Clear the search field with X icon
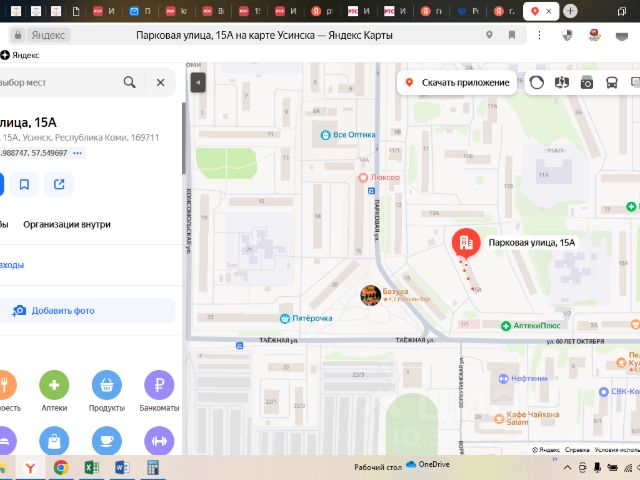The height and width of the screenshot is (480, 640). point(160,82)
